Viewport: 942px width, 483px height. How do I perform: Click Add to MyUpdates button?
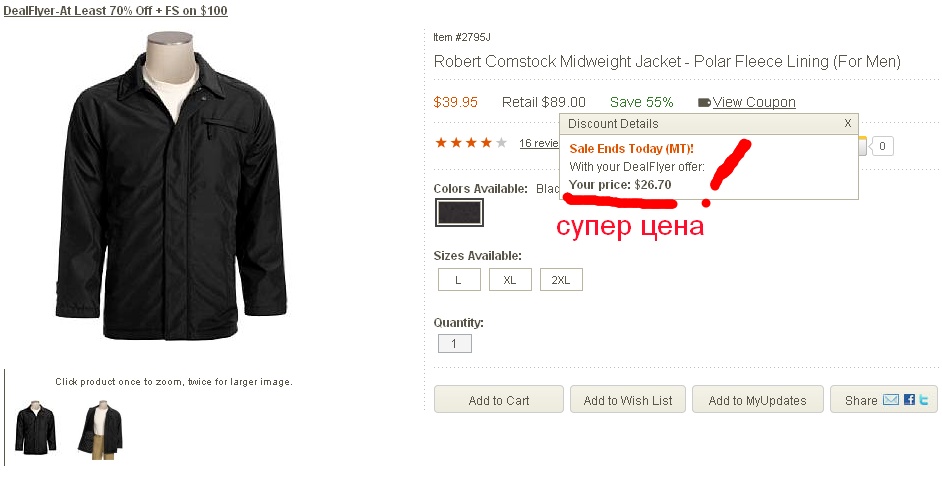pyautogui.click(x=757, y=399)
